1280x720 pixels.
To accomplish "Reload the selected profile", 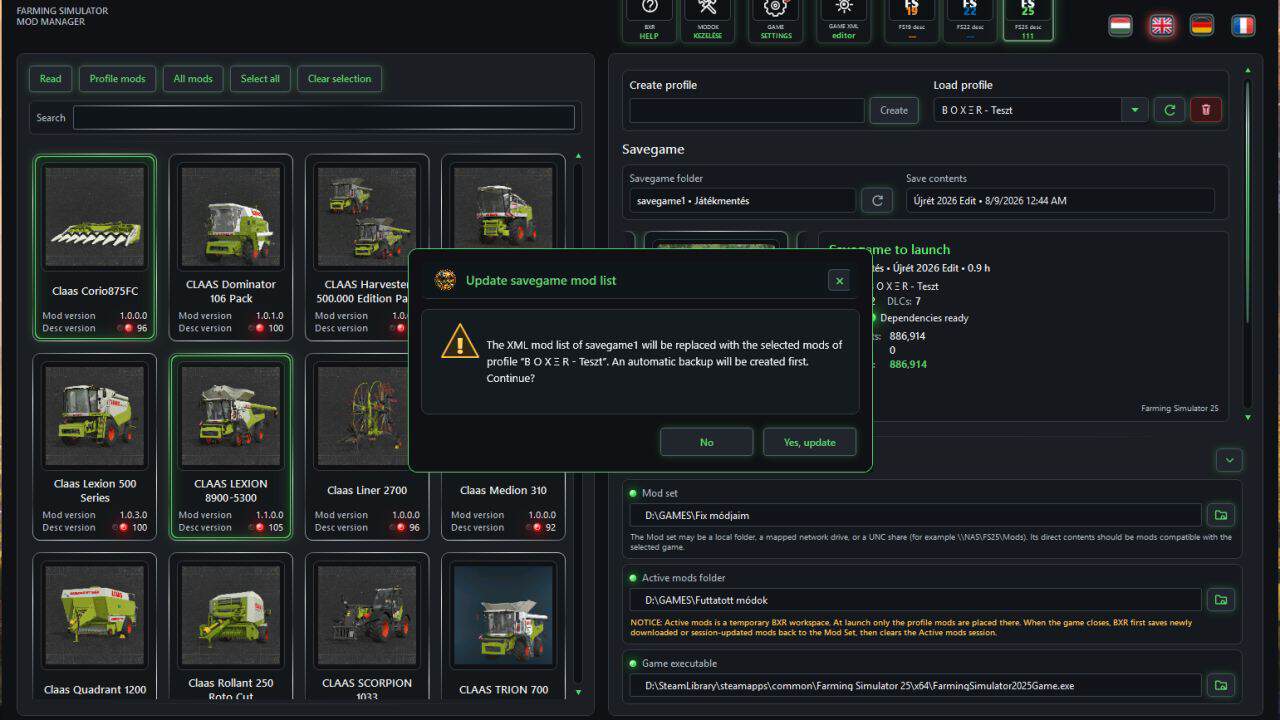I will pos(1170,110).
